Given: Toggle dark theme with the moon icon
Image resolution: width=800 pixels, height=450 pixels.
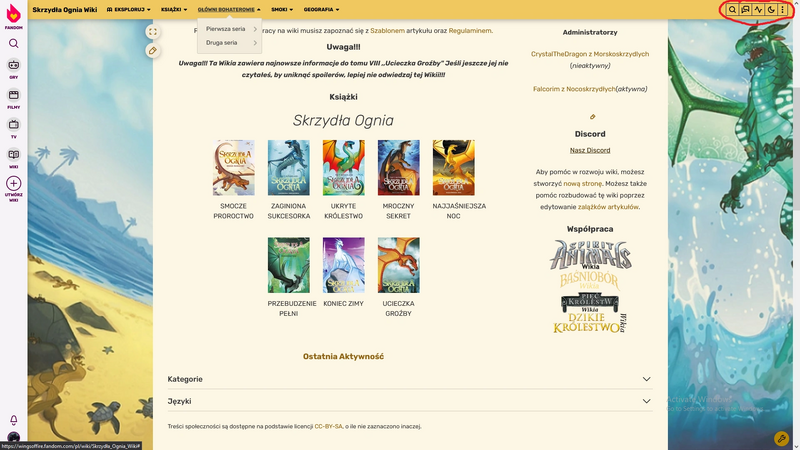Looking at the screenshot, I should click(771, 9).
